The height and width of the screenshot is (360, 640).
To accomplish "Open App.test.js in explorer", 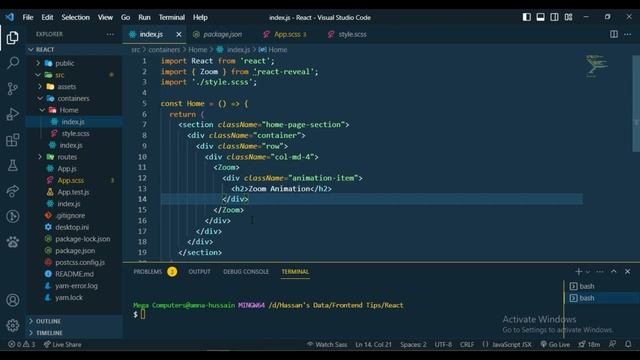I will tap(74, 192).
